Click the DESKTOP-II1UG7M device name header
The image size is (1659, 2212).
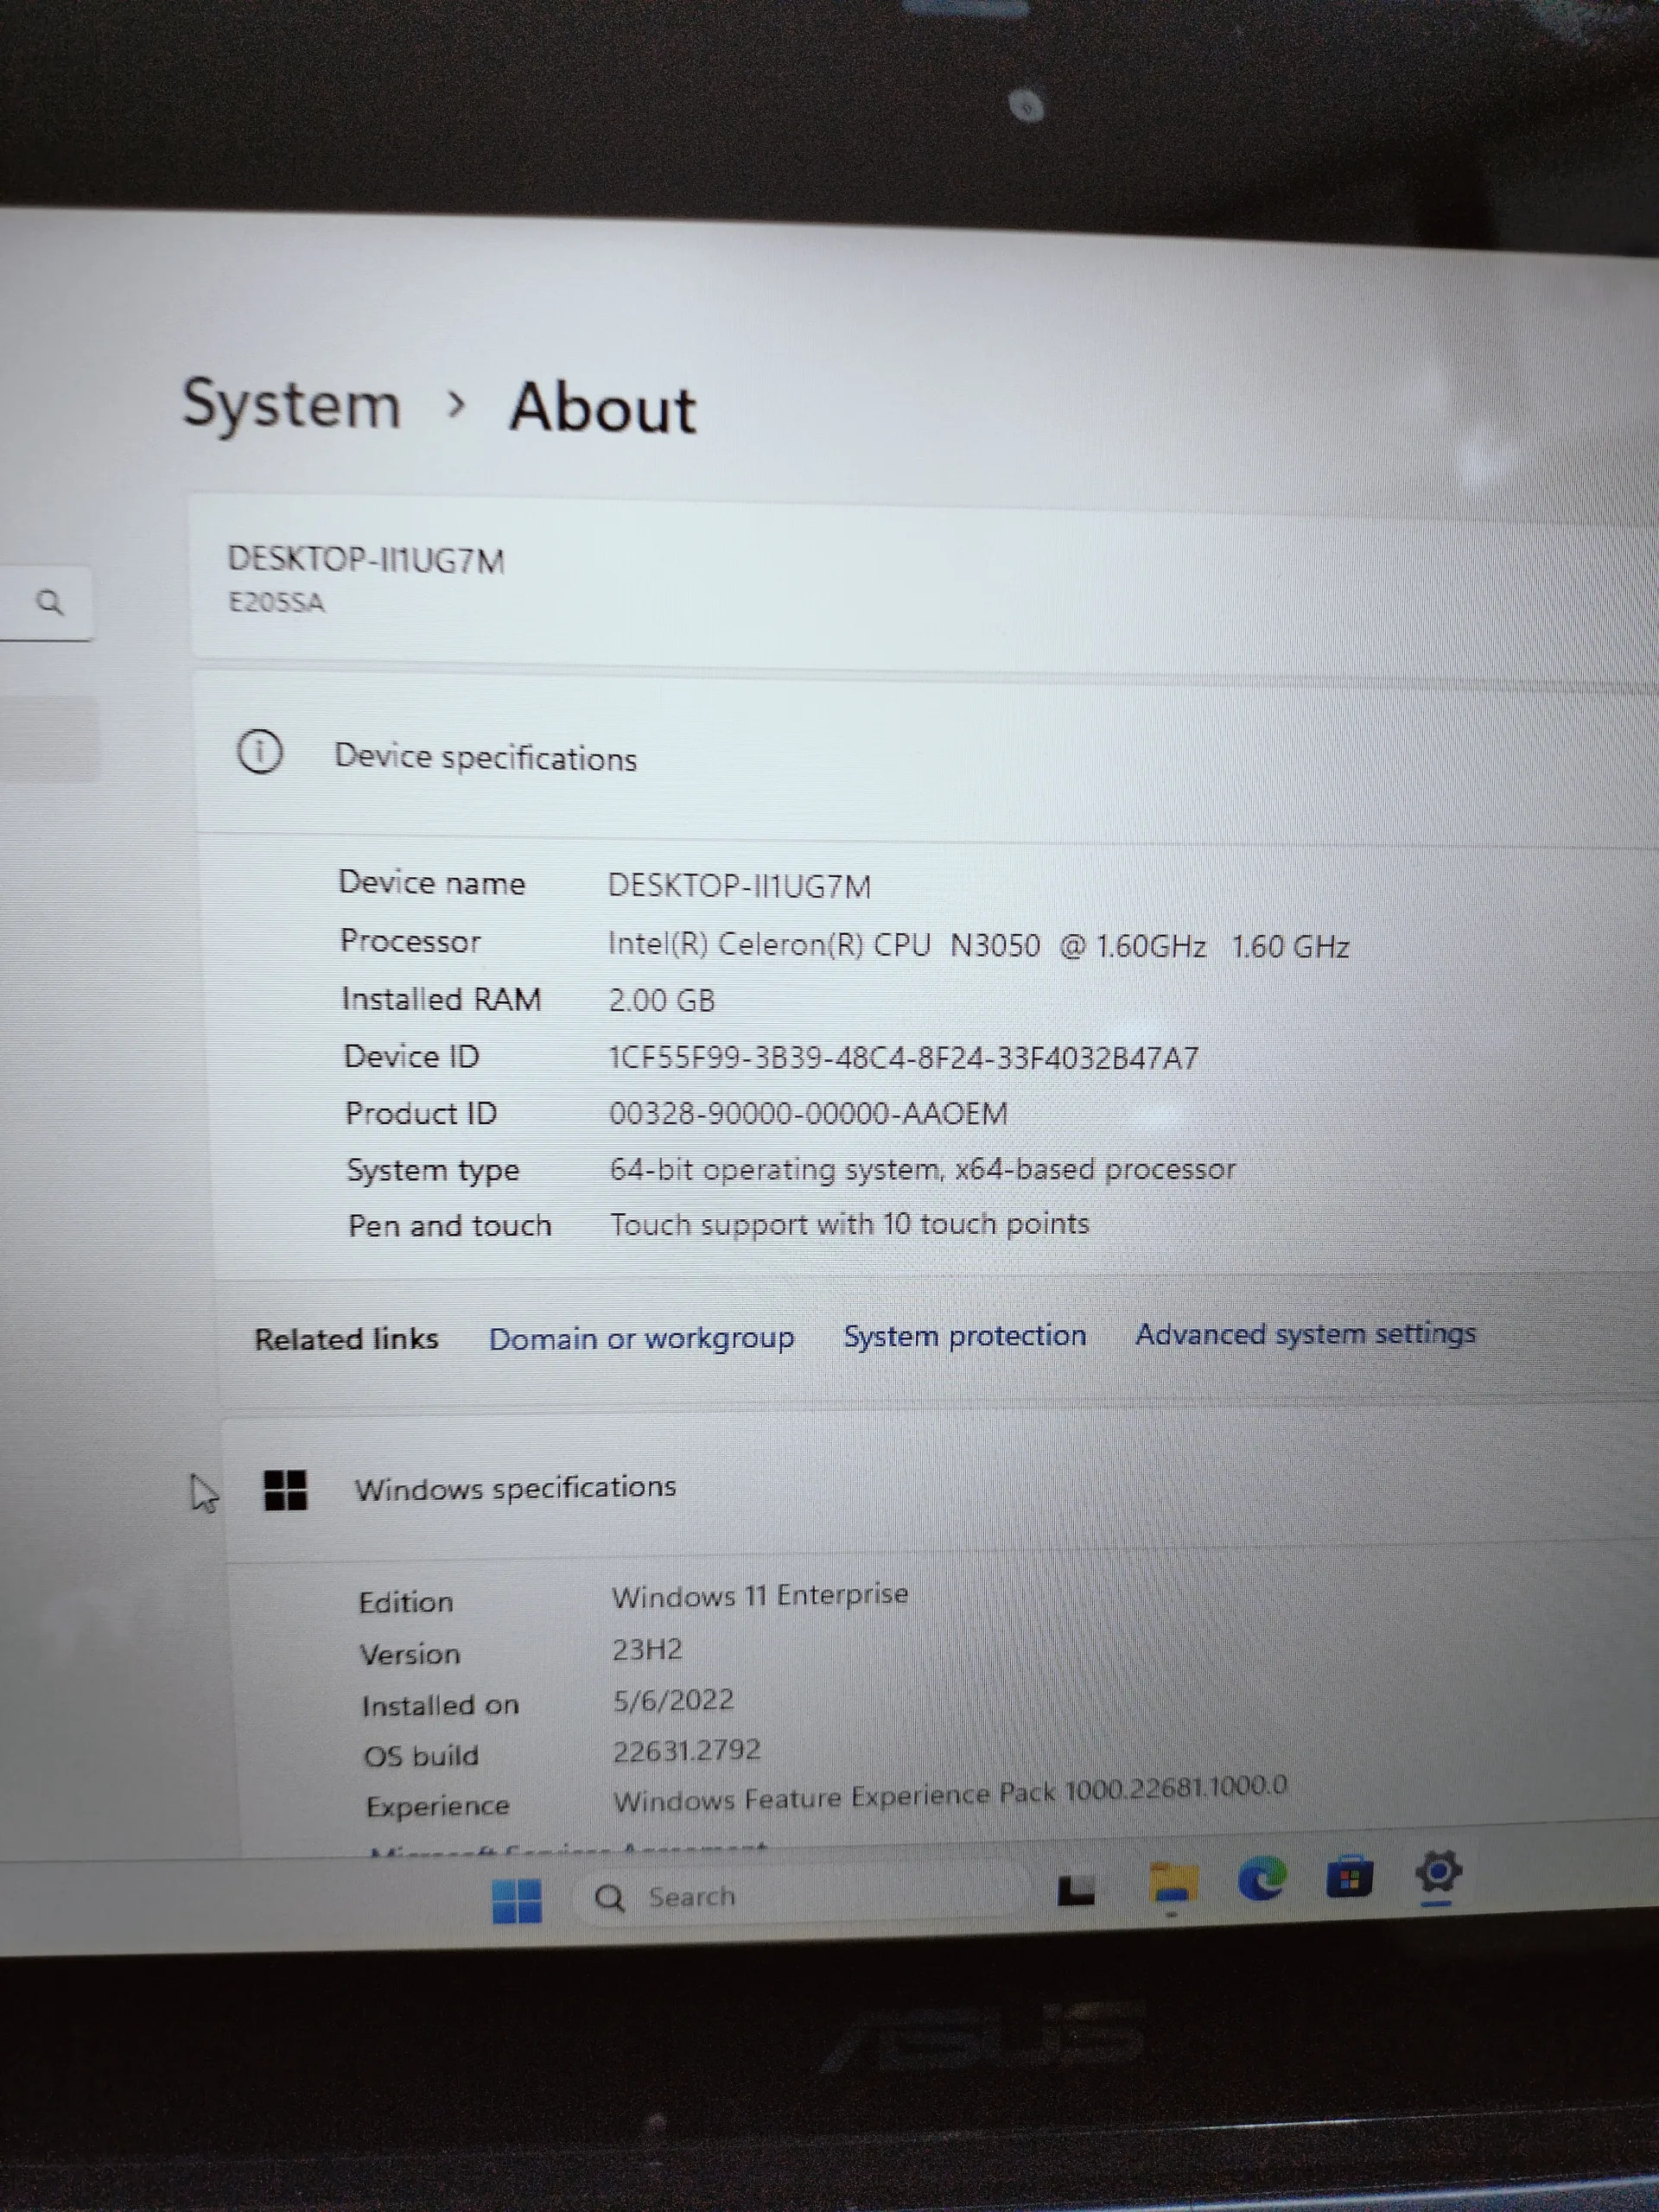click(x=368, y=561)
